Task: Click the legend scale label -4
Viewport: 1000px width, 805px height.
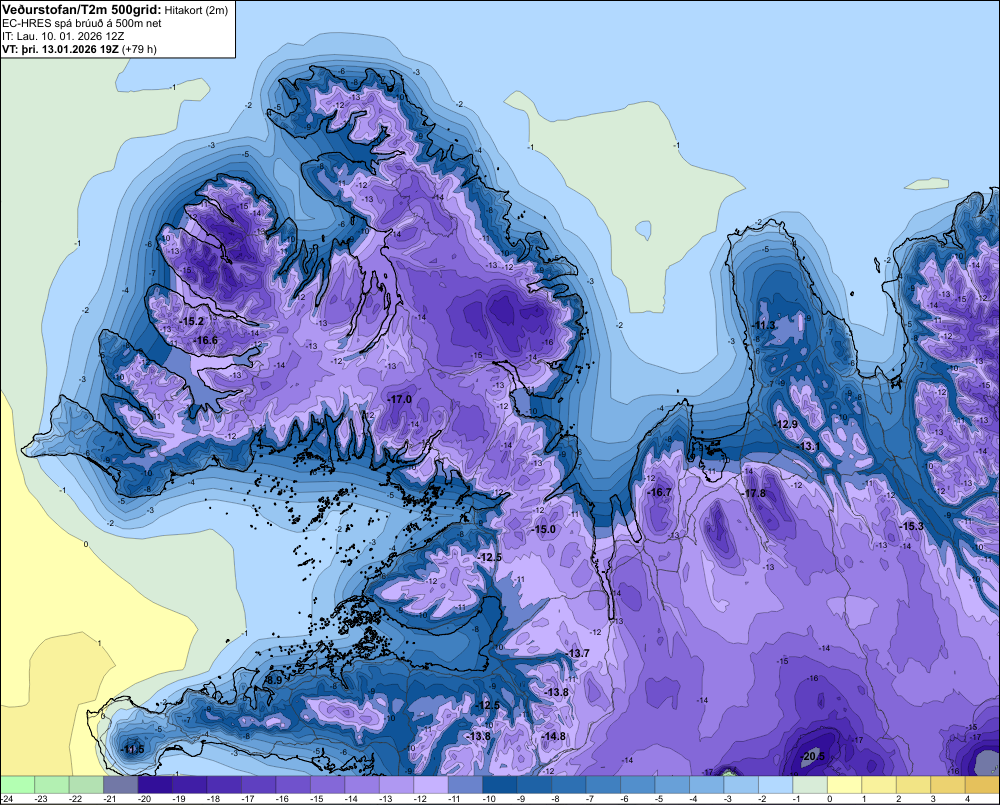Action: (x=694, y=799)
